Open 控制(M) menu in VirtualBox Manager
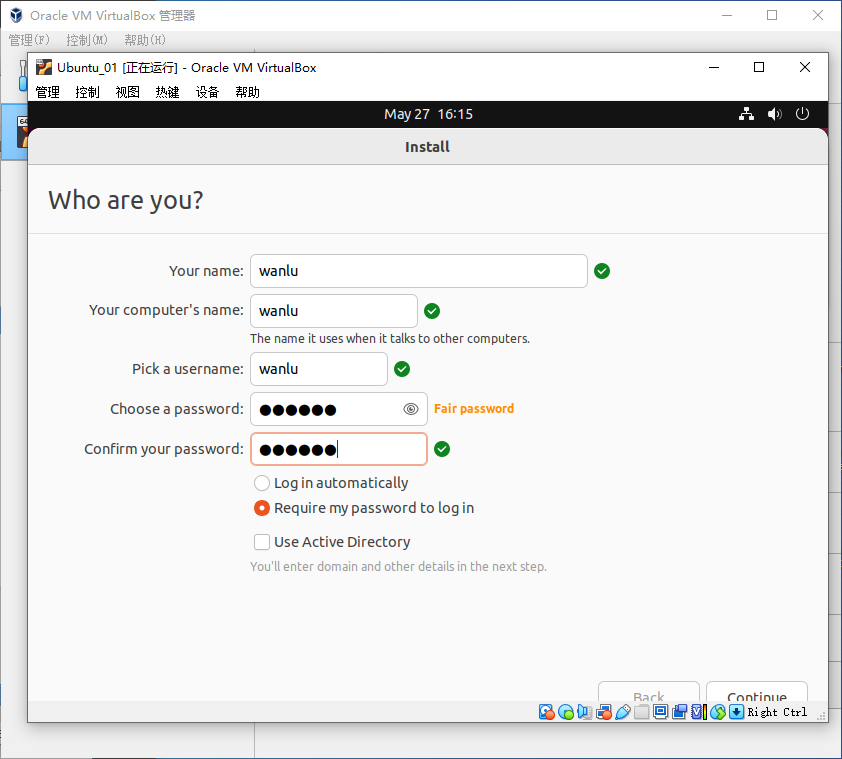842x759 pixels. click(87, 40)
